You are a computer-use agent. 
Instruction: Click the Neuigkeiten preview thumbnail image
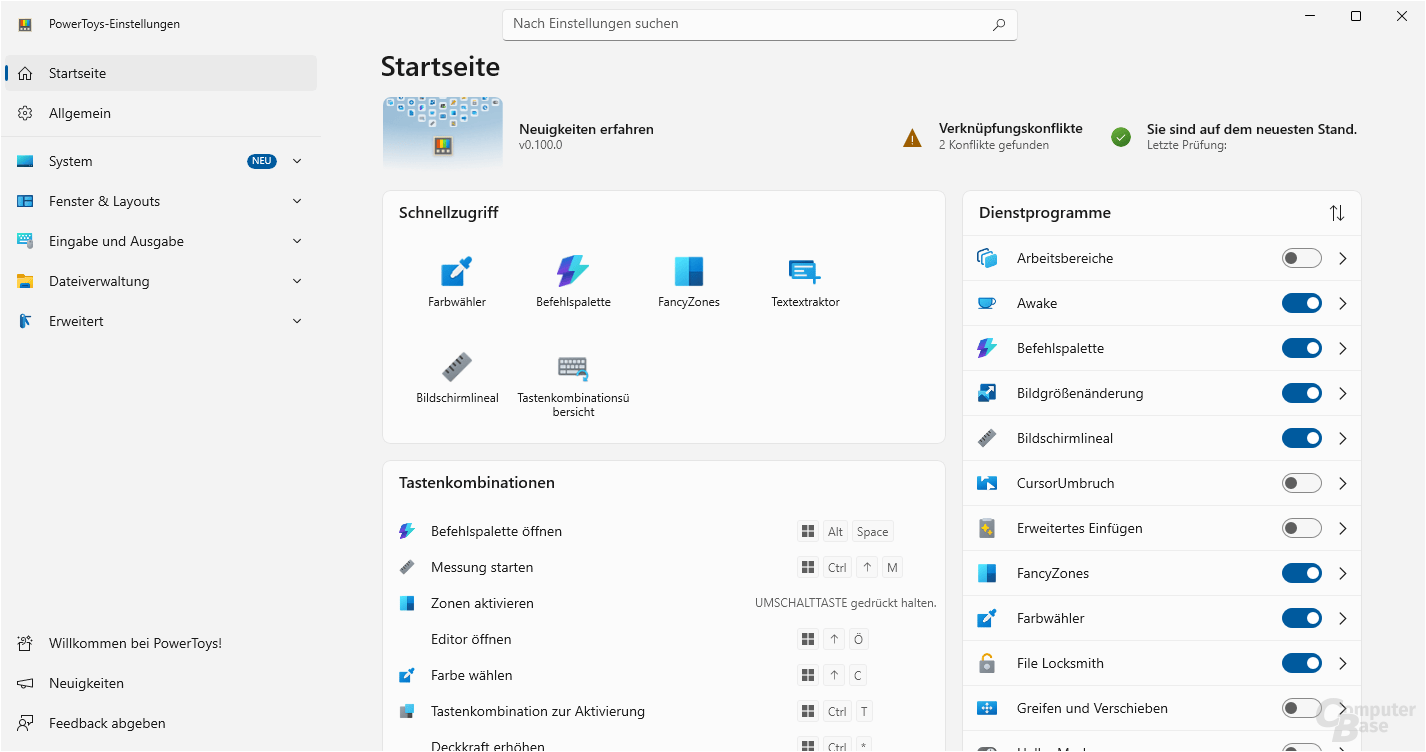[443, 134]
